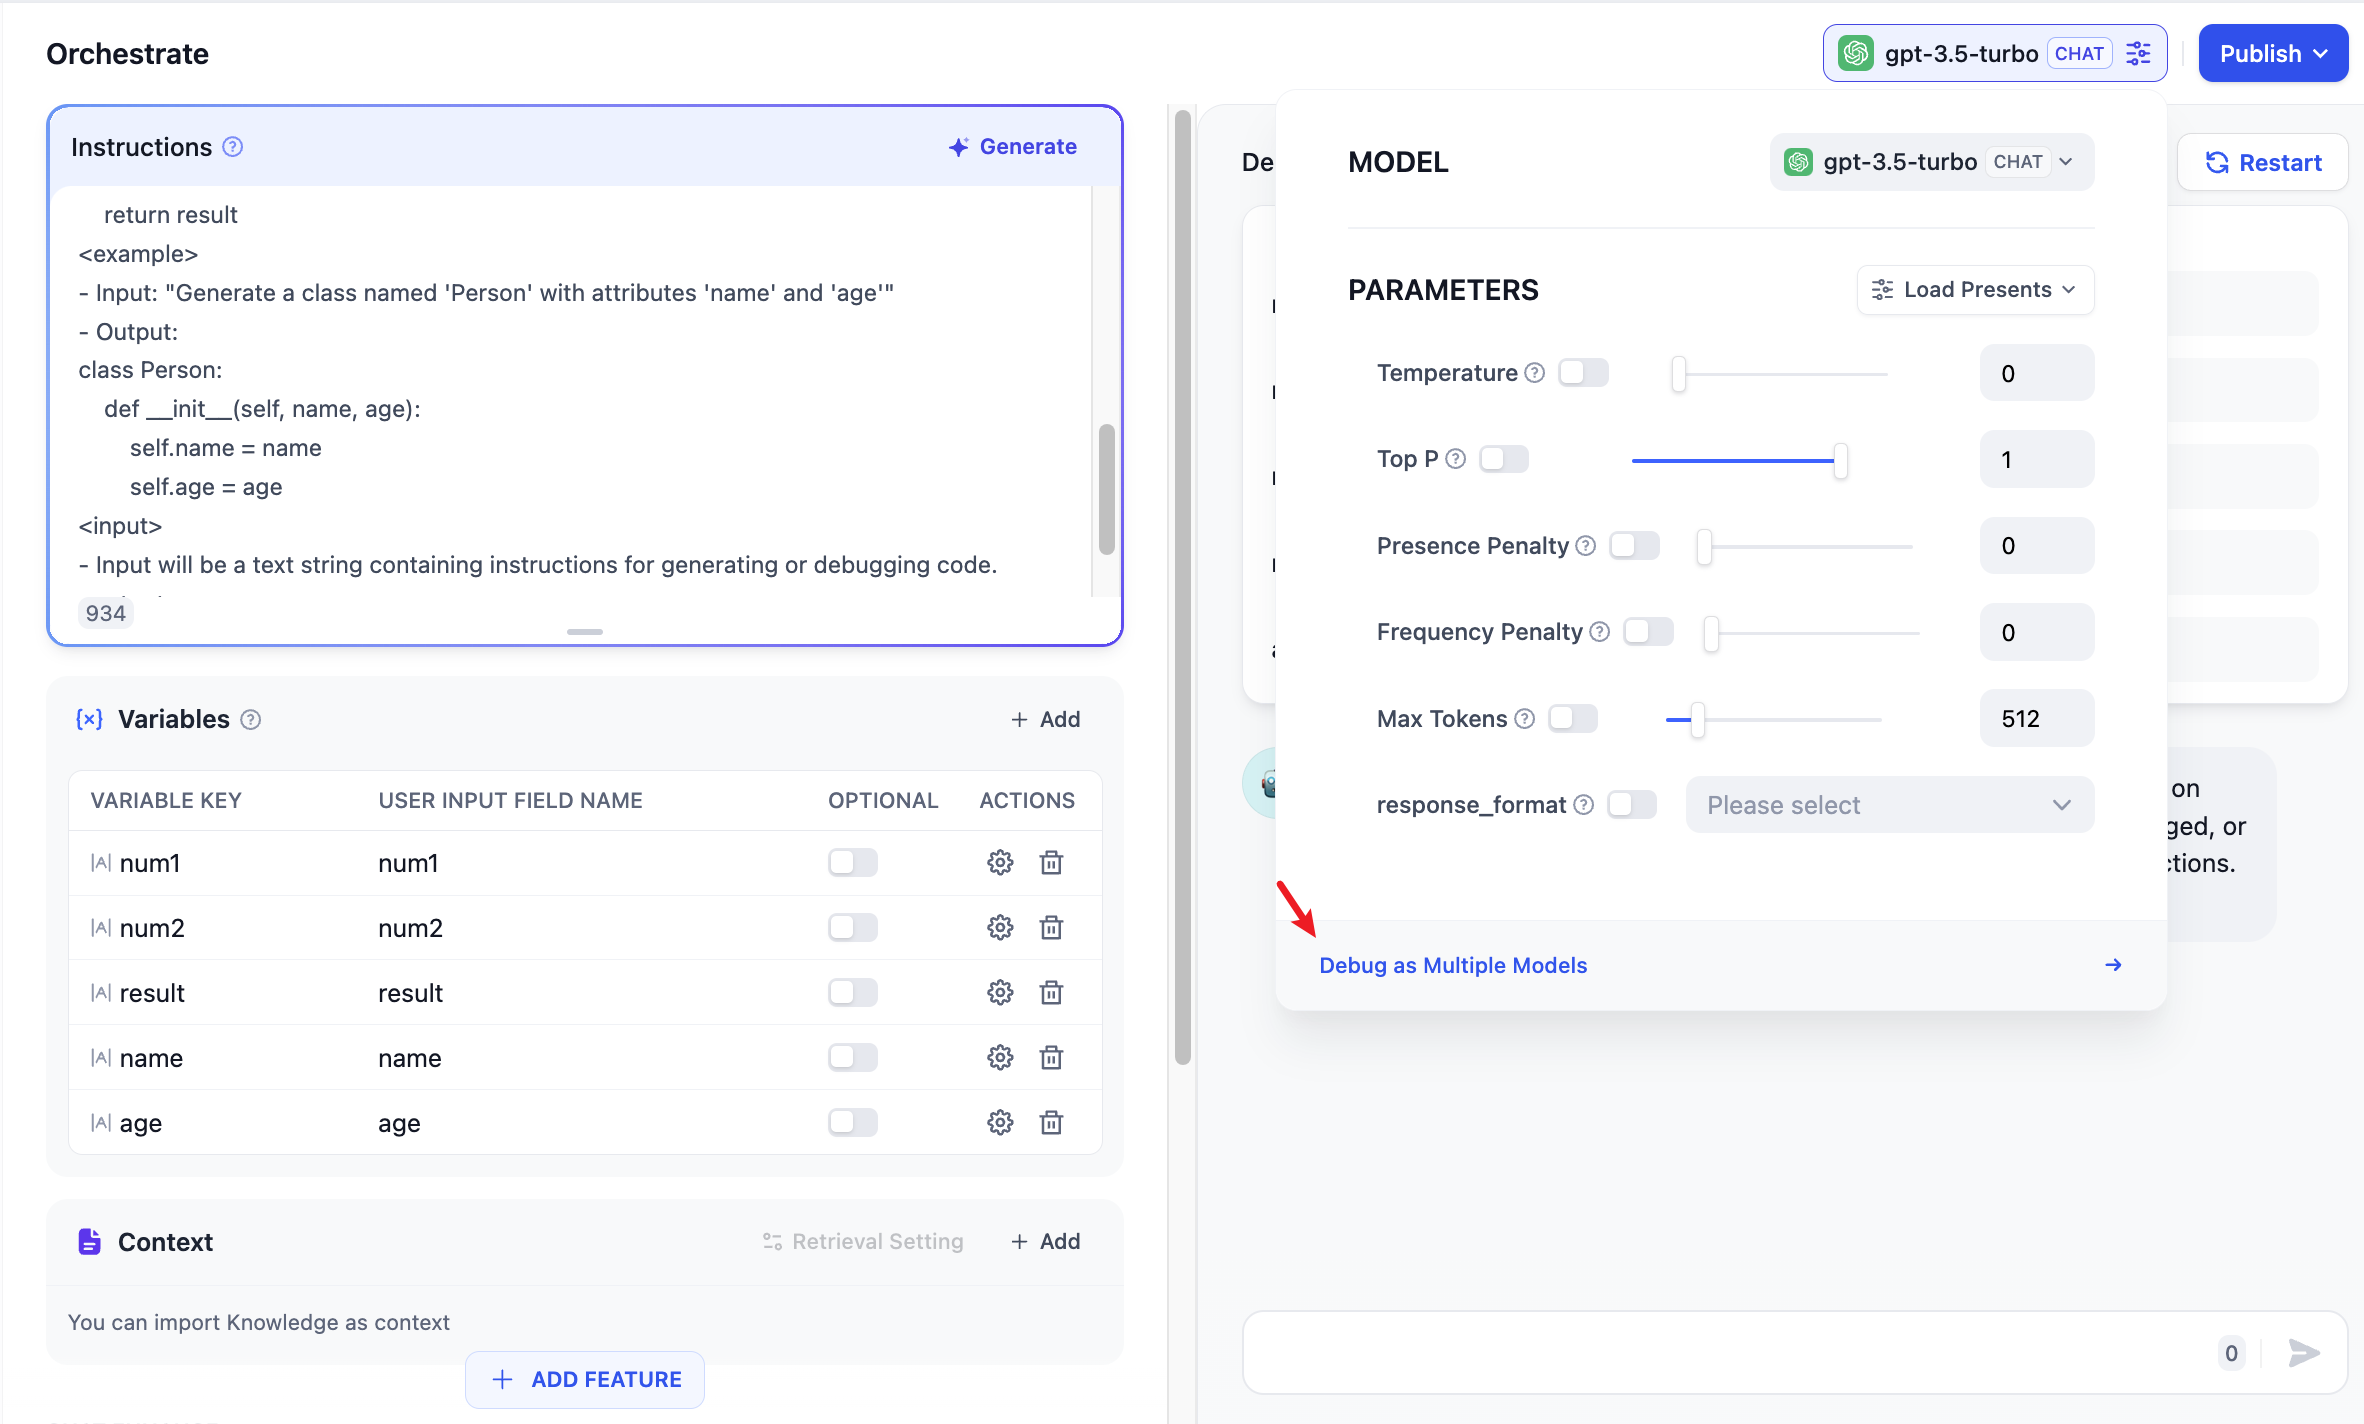Viewport: 2364px width, 1424px height.
Task: Click the Context document icon
Action: (x=89, y=1242)
